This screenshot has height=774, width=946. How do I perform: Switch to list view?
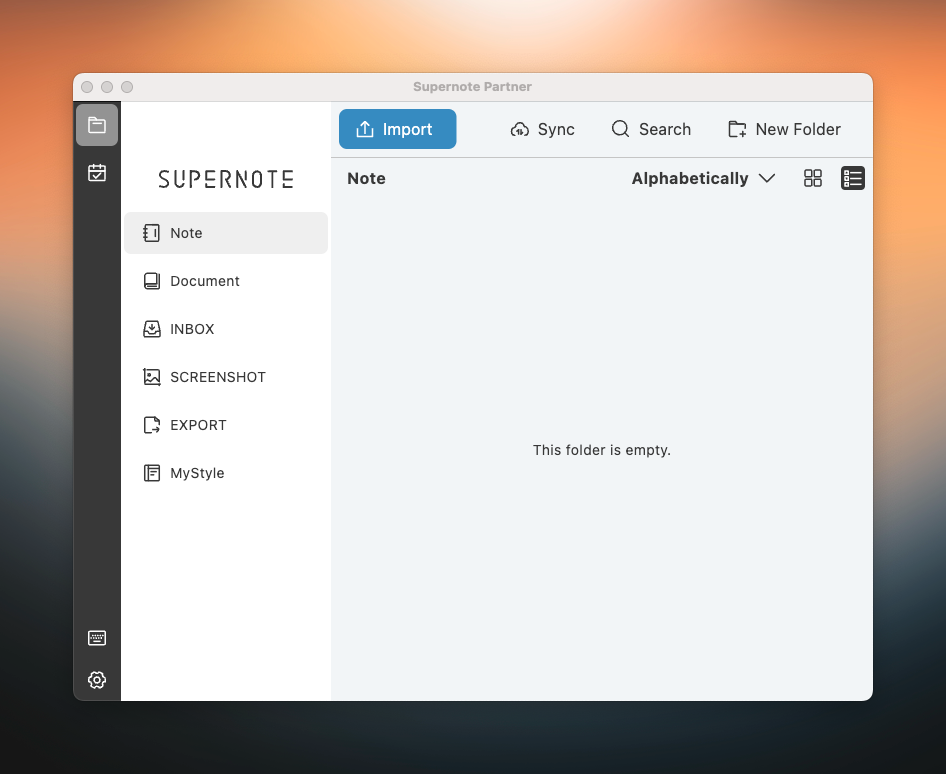pyautogui.click(x=852, y=178)
